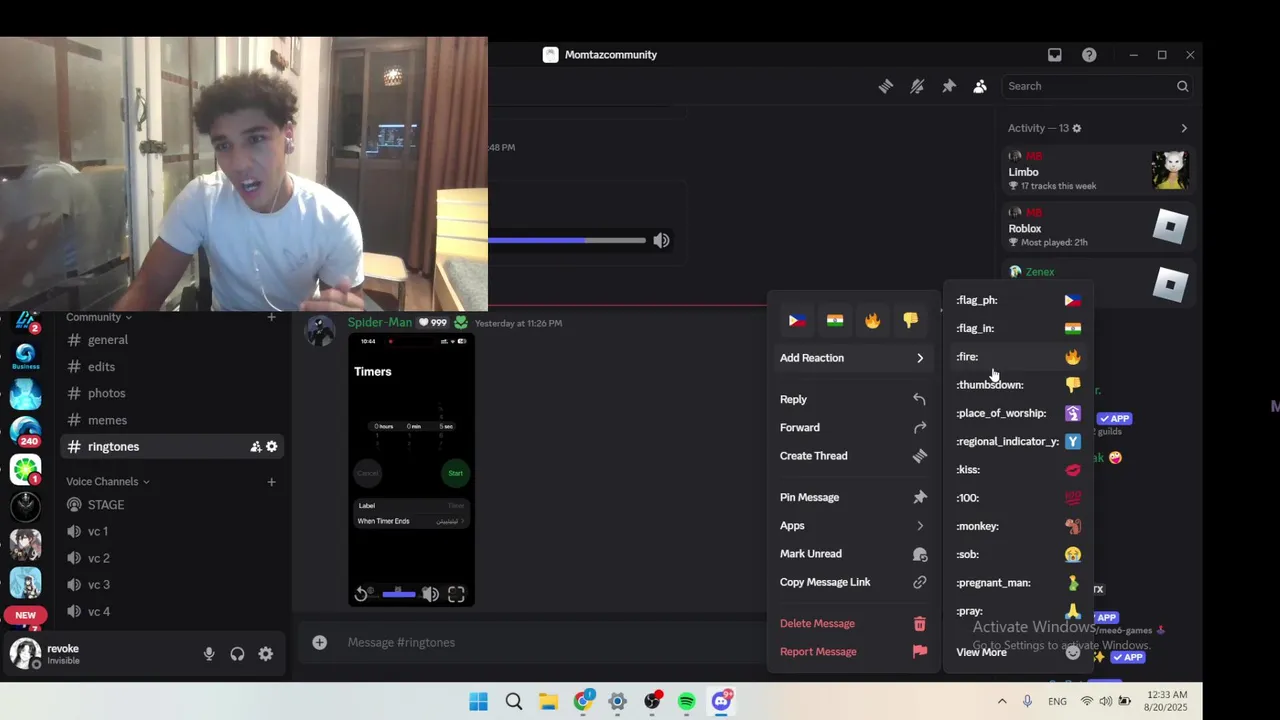Expand the Apps submenu
This screenshot has width=1280, height=720.
pos(853,525)
